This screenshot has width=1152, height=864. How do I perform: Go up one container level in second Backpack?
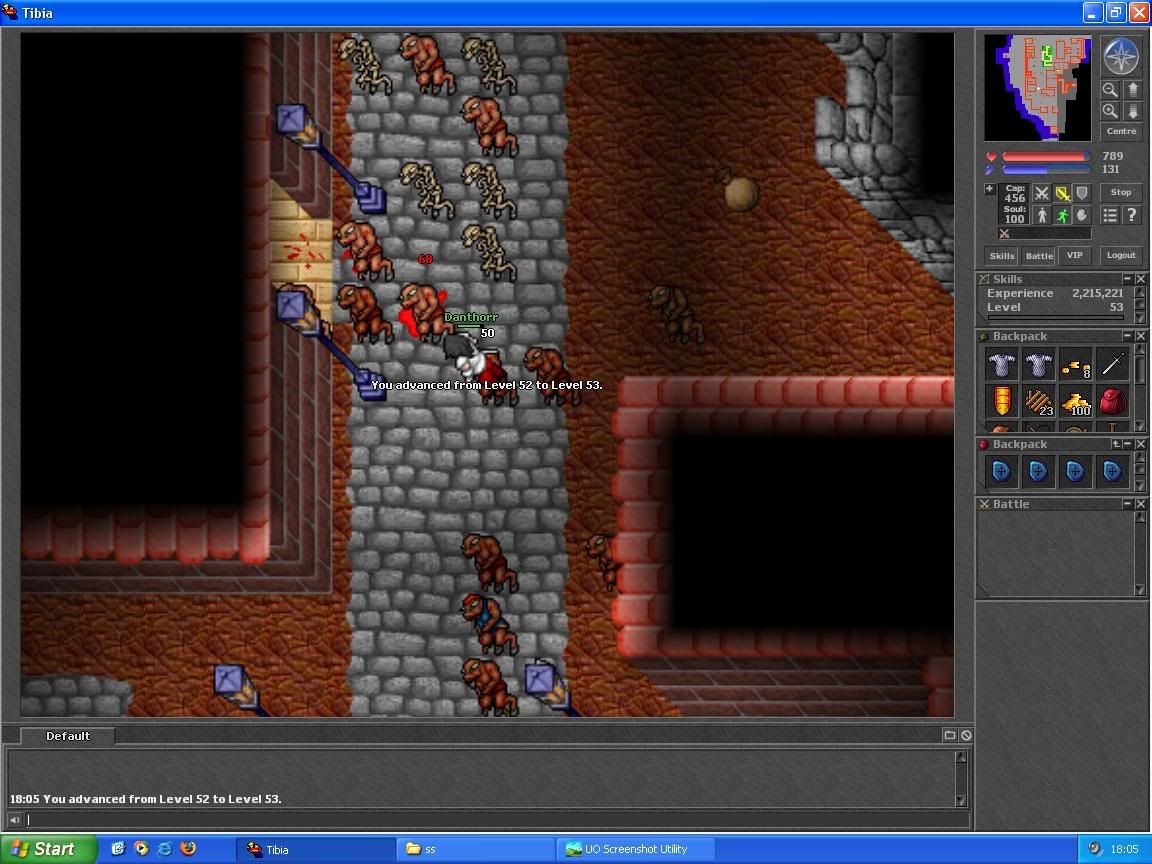click(1116, 444)
